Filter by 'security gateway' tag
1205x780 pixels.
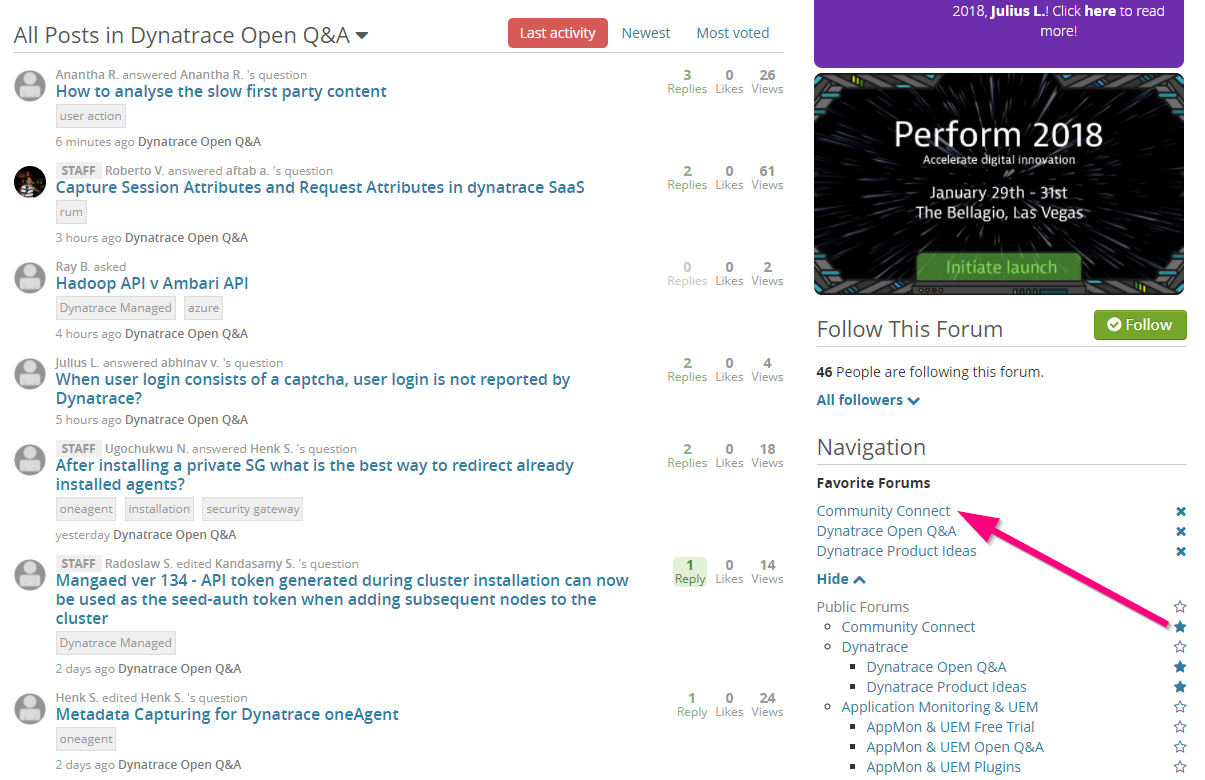tap(253, 509)
